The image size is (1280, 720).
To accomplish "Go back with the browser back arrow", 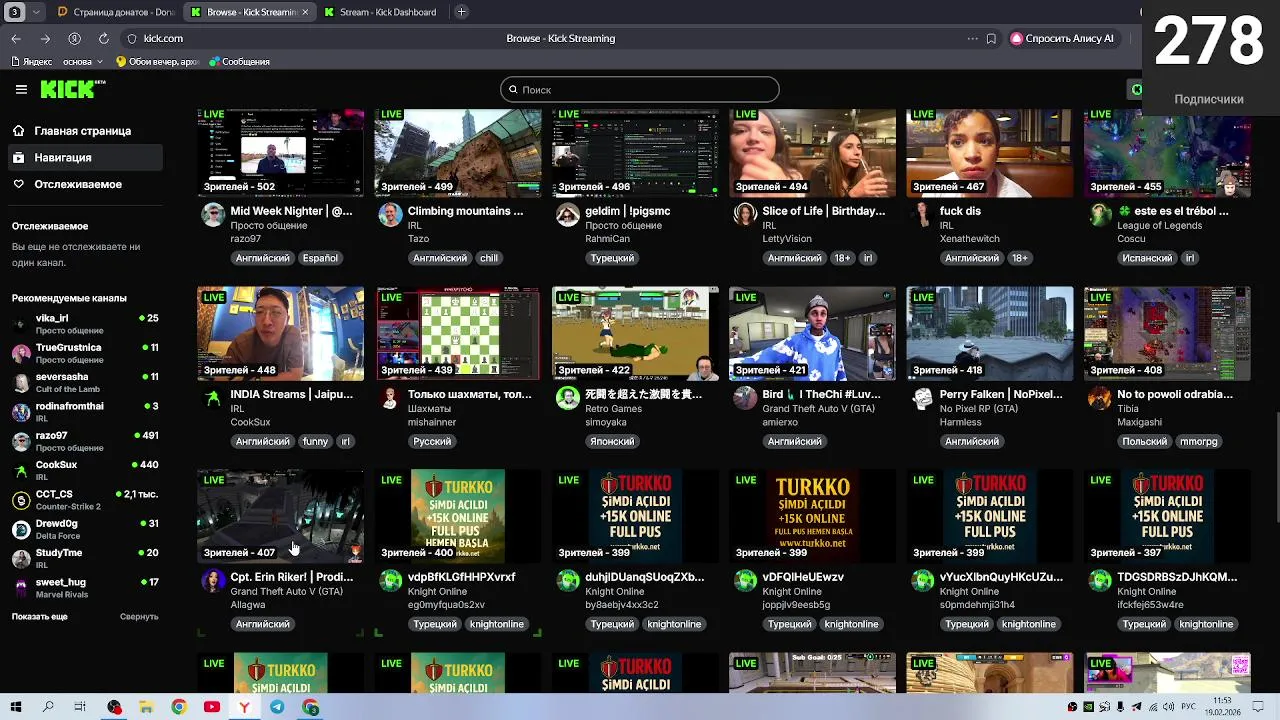I will 16,38.
